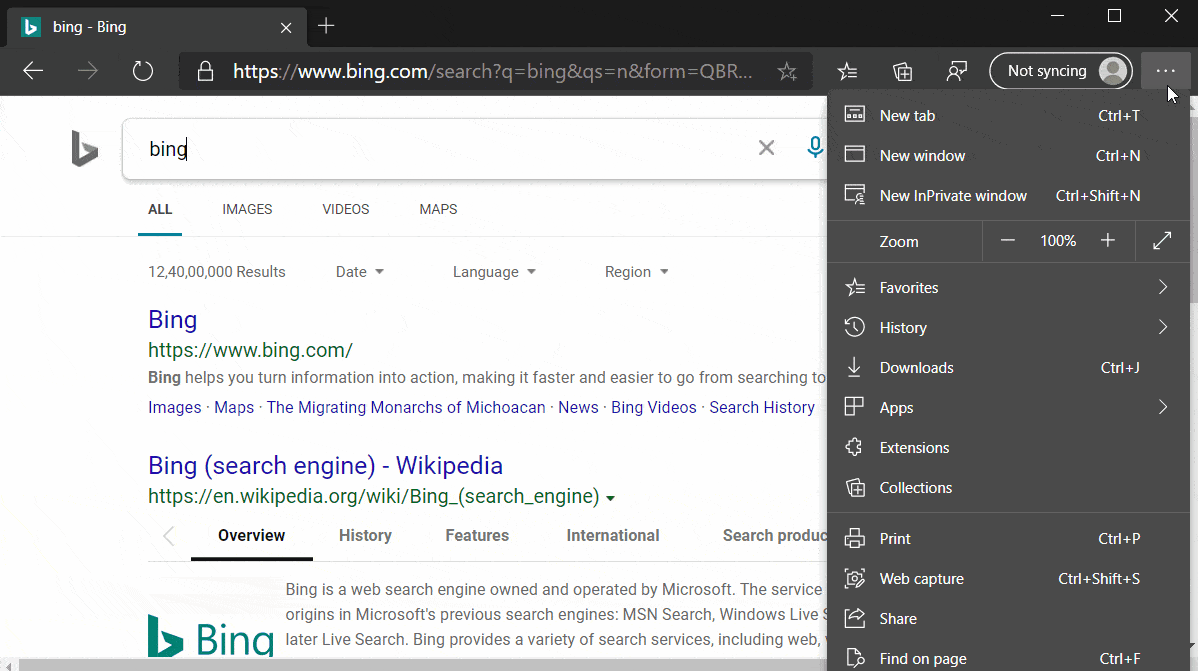Click the address bar URL

(493, 71)
